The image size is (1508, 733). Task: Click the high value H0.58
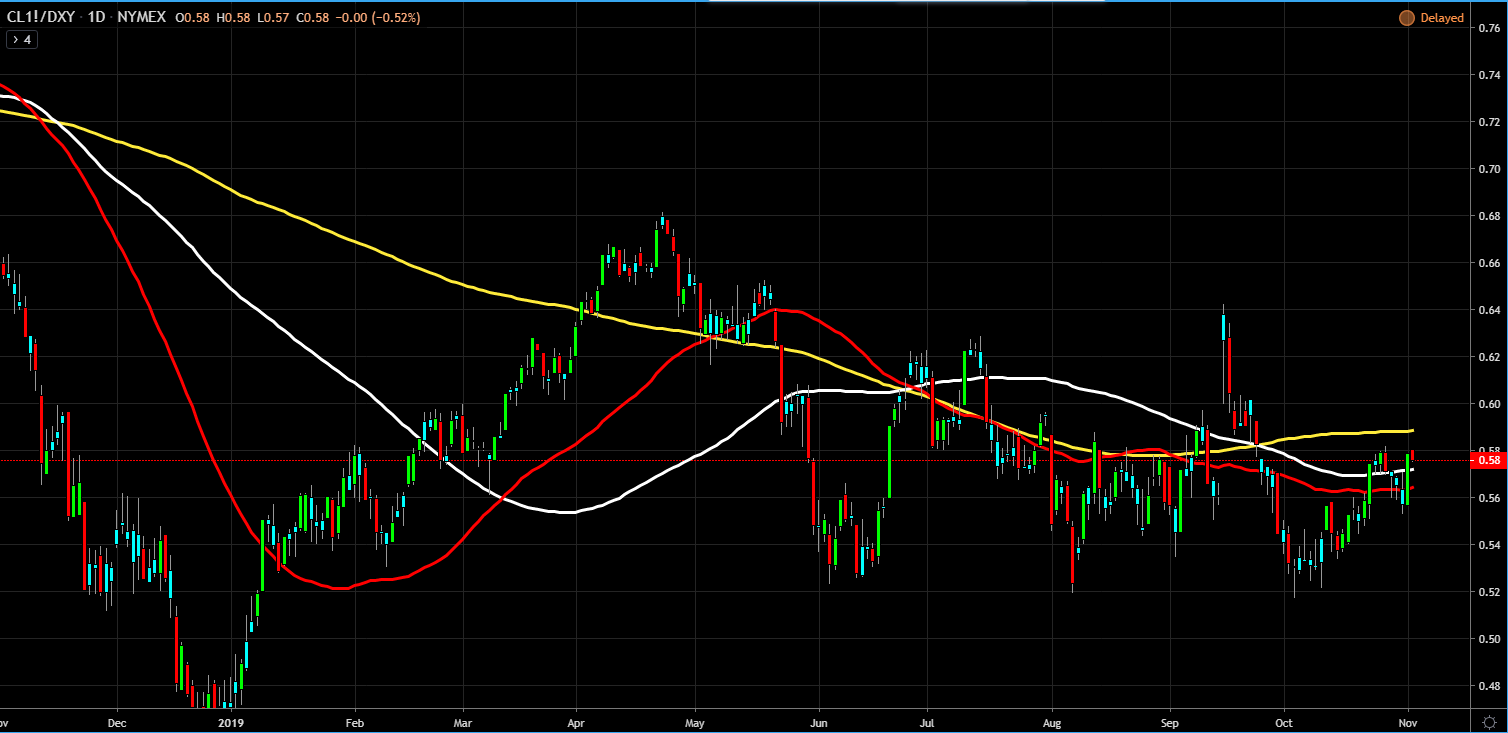pyautogui.click(x=234, y=18)
